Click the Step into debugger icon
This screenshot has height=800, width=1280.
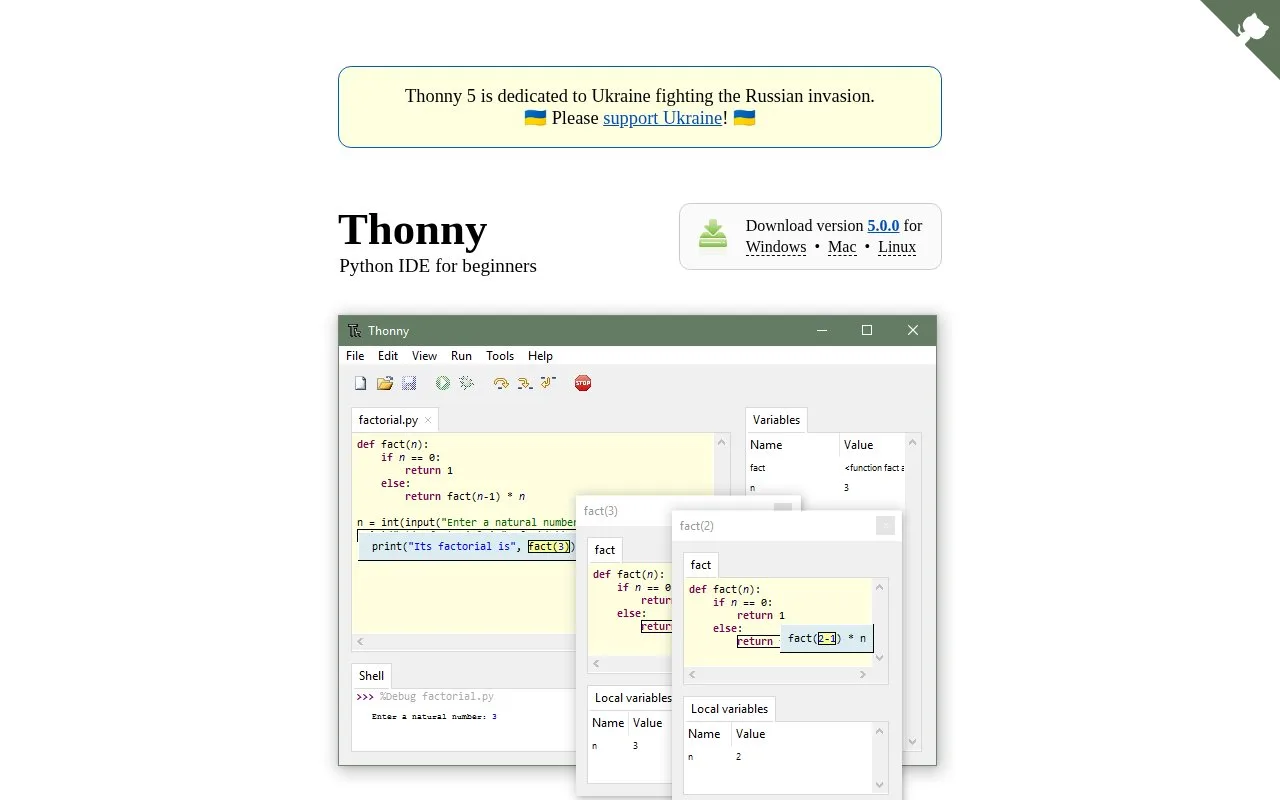[525, 383]
